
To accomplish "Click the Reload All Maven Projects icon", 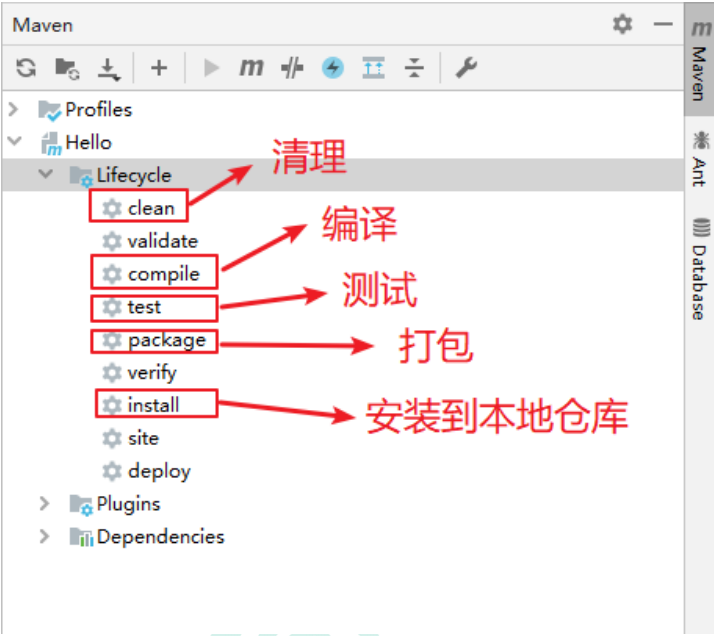I will [26, 68].
